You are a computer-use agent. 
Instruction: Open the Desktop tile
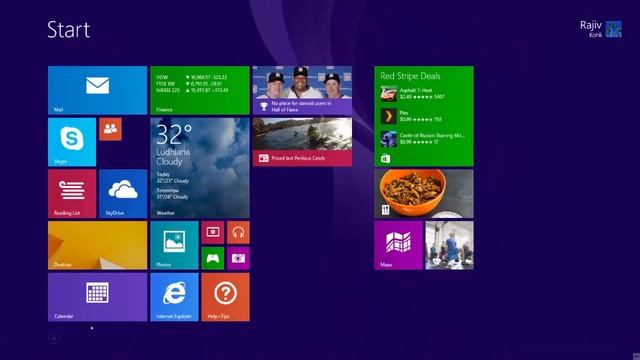98,245
